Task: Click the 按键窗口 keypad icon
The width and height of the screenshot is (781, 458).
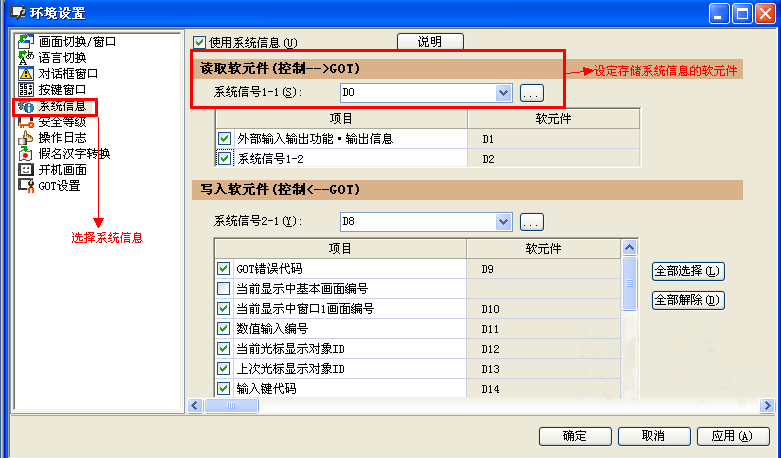Action: tap(26, 90)
